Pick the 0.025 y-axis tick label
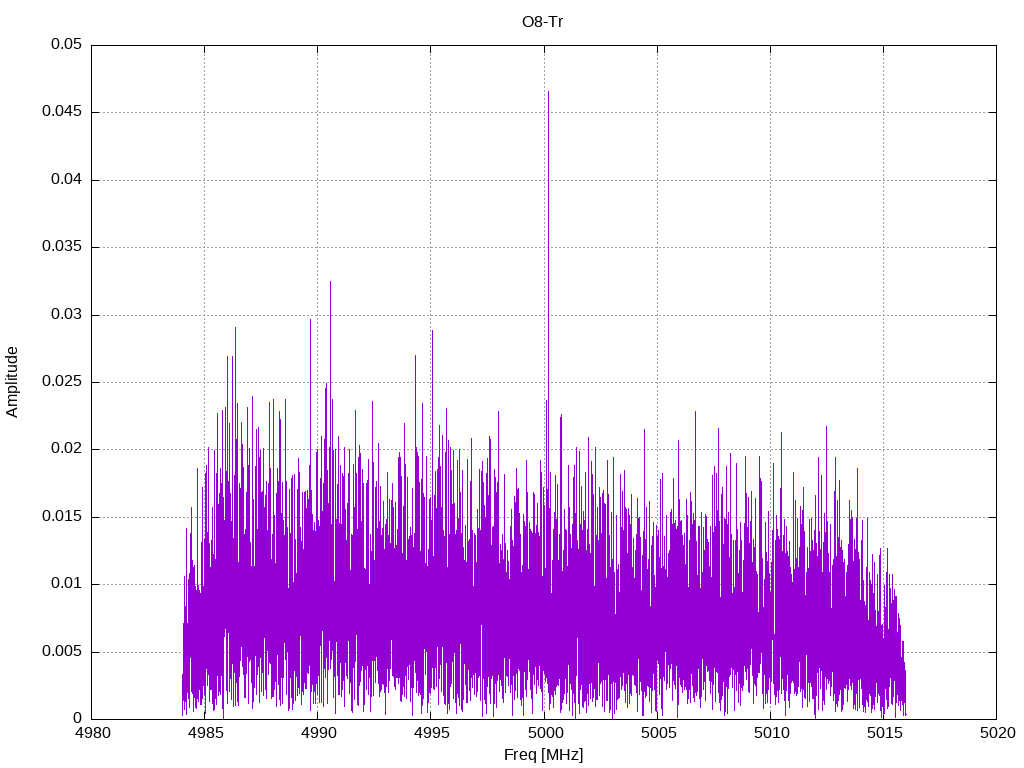 pyautogui.click(x=62, y=382)
